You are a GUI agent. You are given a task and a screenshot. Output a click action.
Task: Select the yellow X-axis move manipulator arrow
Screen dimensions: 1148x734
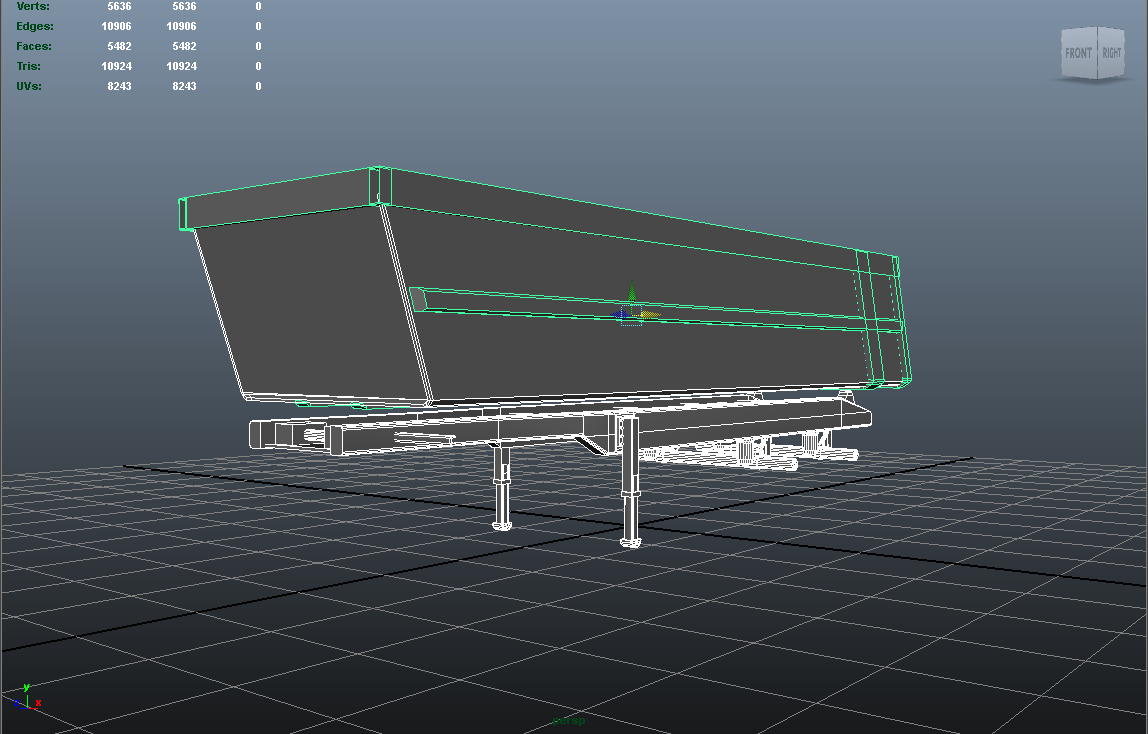tap(651, 315)
